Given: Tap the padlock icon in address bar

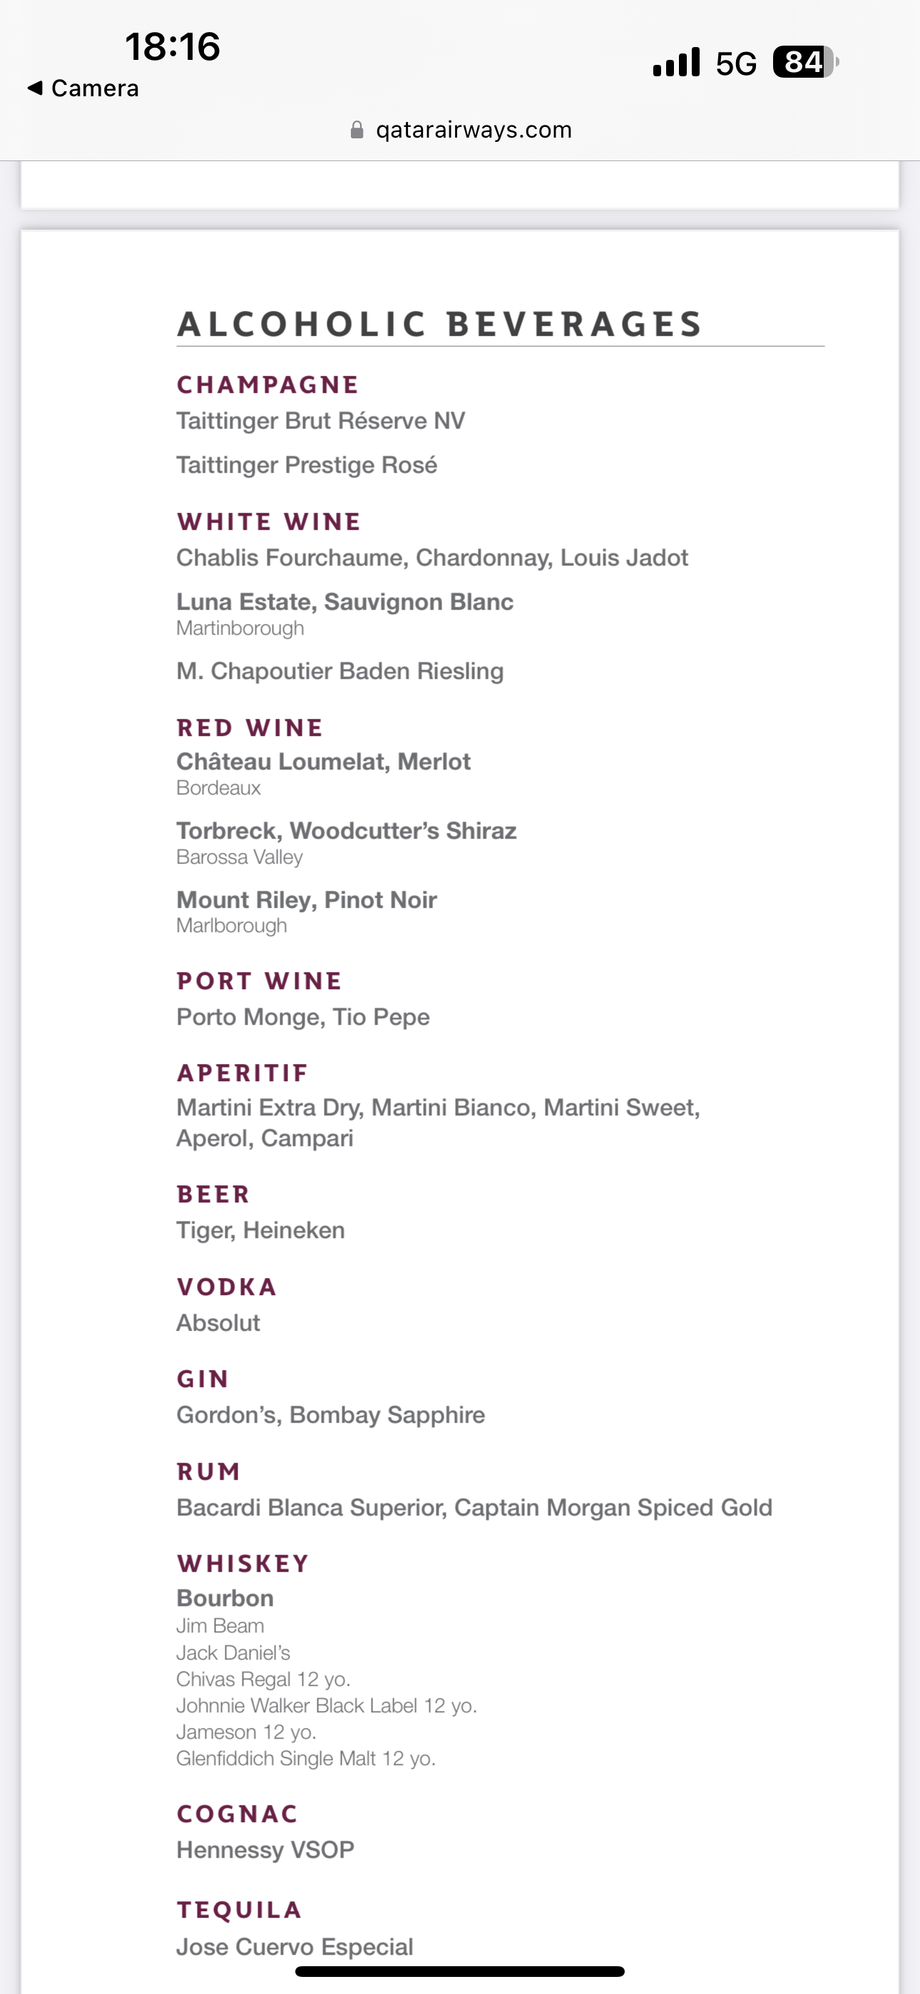Looking at the screenshot, I should click(357, 130).
